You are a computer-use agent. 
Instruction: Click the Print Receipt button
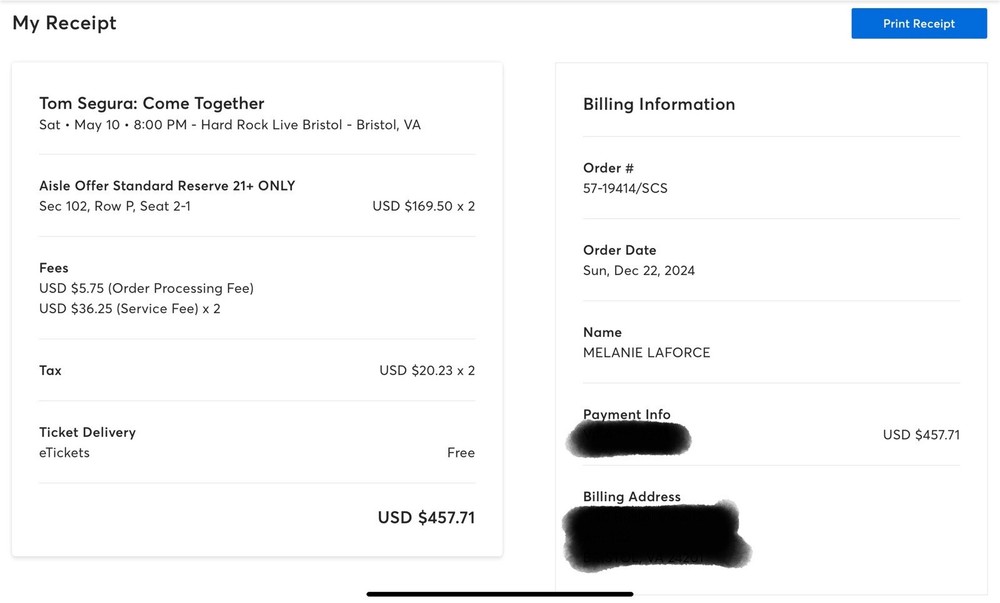tap(918, 23)
